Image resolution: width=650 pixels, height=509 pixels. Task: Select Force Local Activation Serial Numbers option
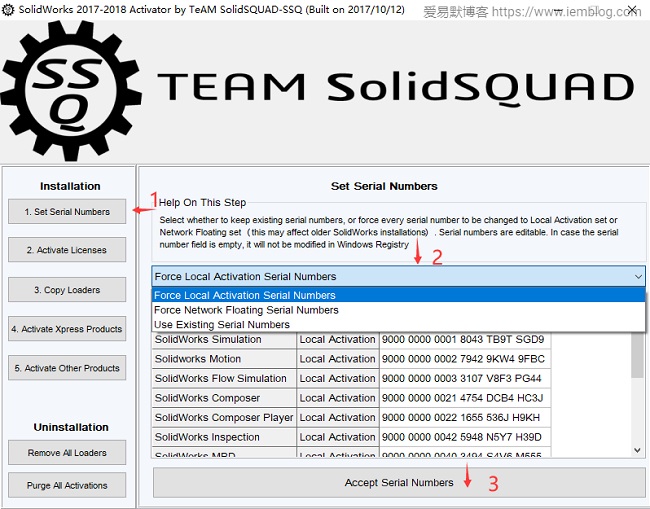point(398,295)
